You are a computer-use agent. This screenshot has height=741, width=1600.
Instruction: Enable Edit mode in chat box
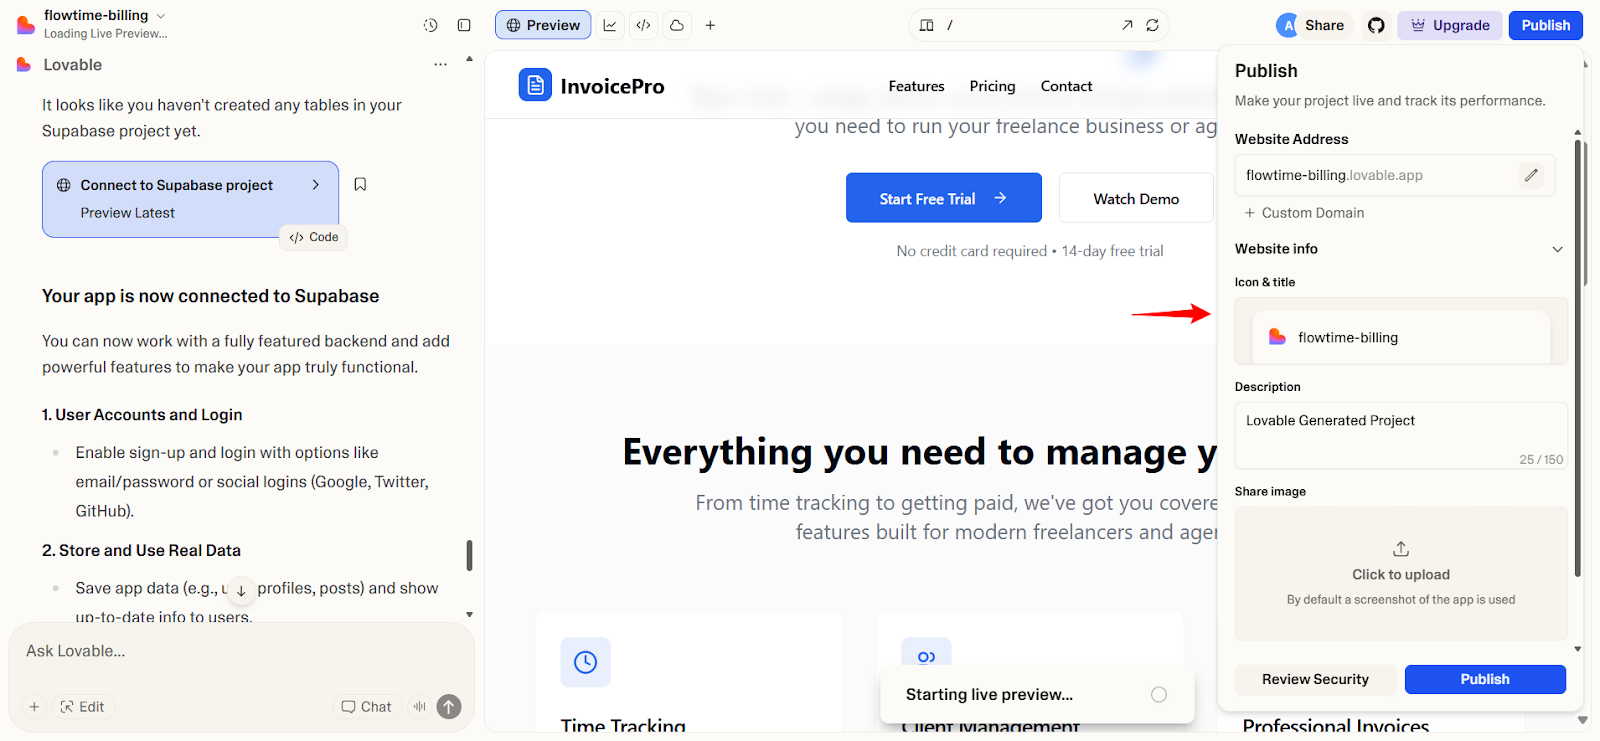pyautogui.click(x=82, y=707)
